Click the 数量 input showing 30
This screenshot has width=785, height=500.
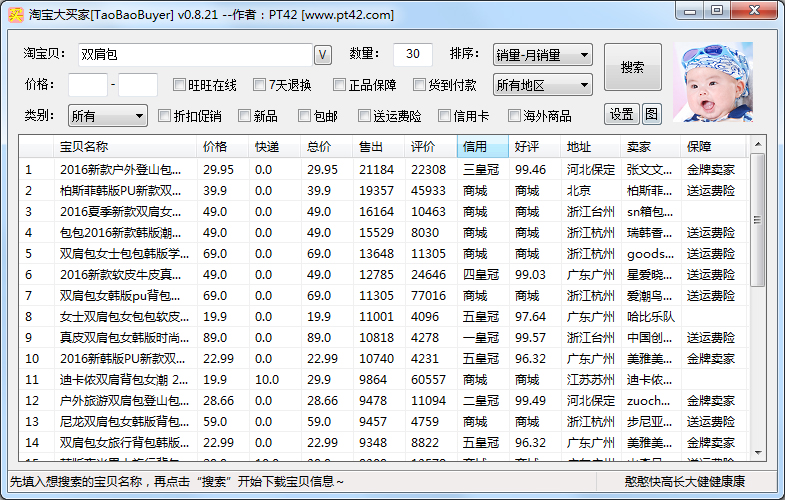pos(413,54)
